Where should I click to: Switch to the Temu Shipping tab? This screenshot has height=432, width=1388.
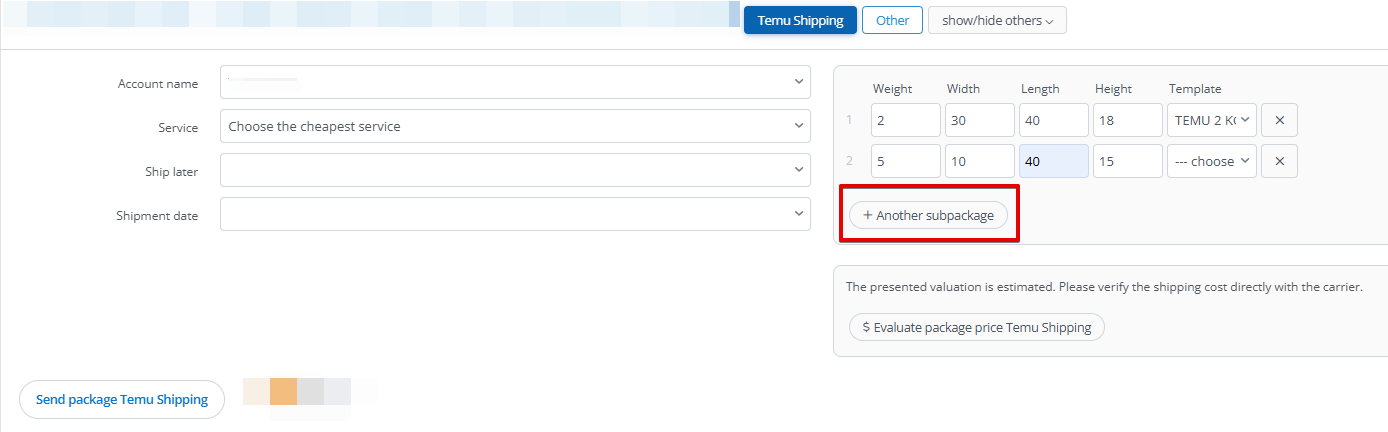tap(800, 21)
